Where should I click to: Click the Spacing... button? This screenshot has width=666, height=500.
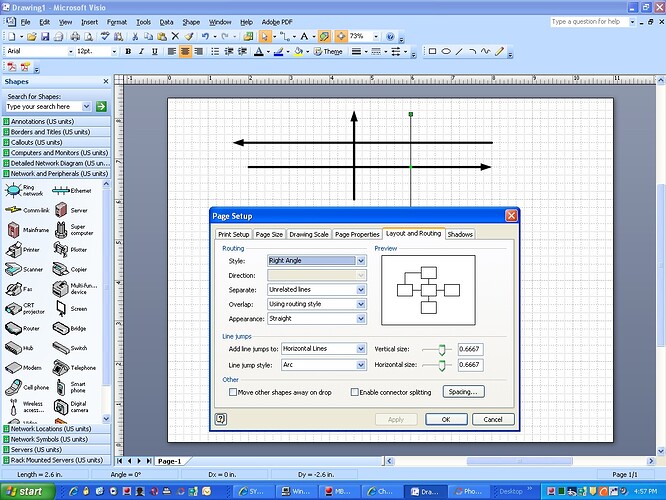point(463,392)
